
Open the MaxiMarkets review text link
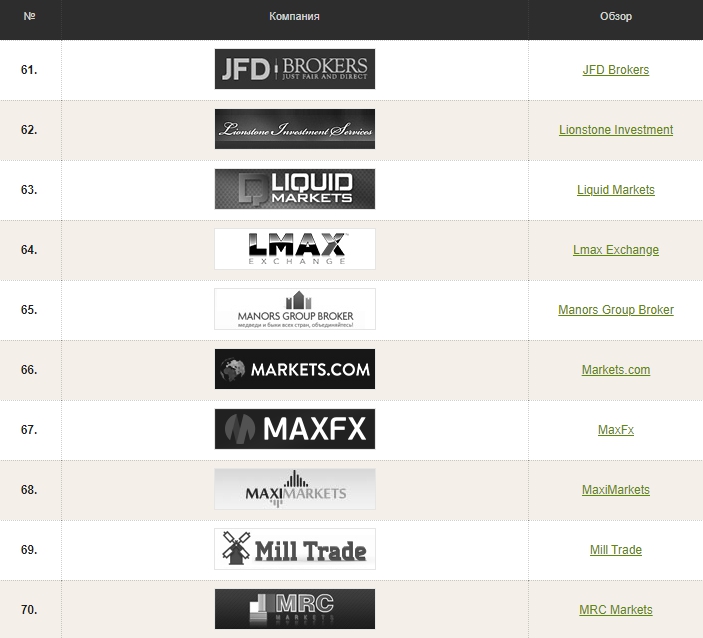[x=615, y=490]
